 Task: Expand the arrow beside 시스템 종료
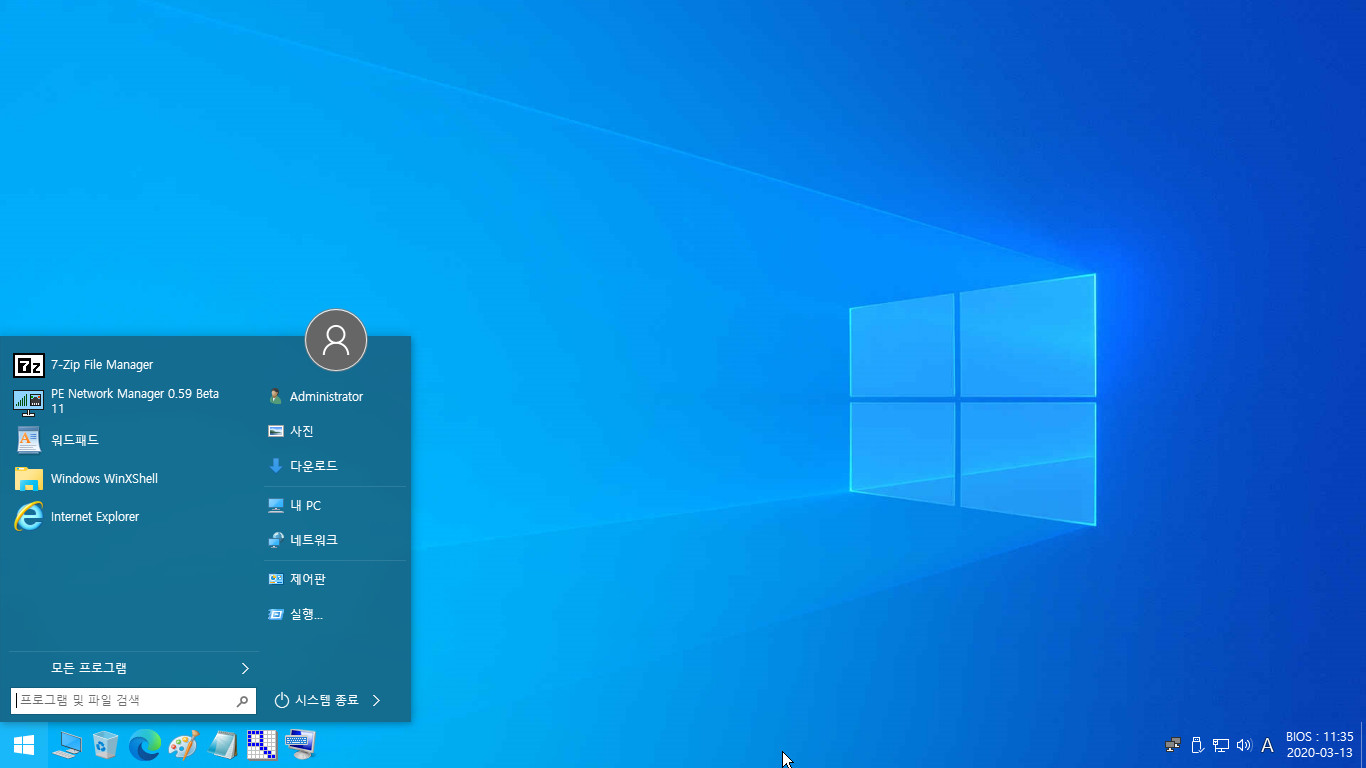(x=376, y=701)
